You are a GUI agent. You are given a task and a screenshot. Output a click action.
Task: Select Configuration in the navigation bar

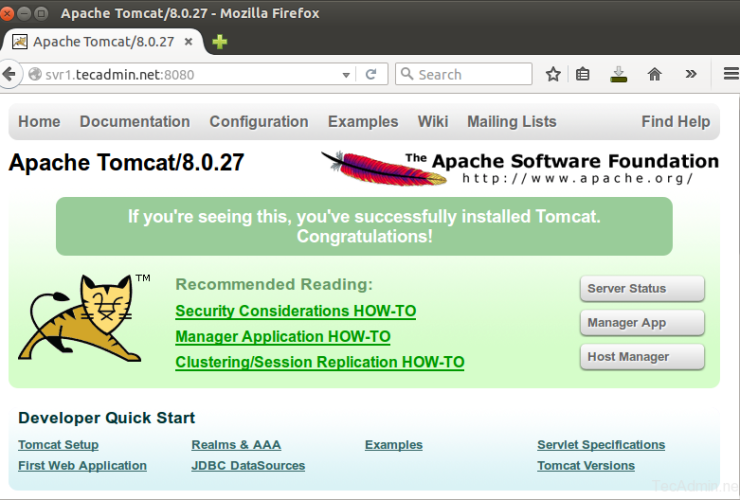click(258, 122)
